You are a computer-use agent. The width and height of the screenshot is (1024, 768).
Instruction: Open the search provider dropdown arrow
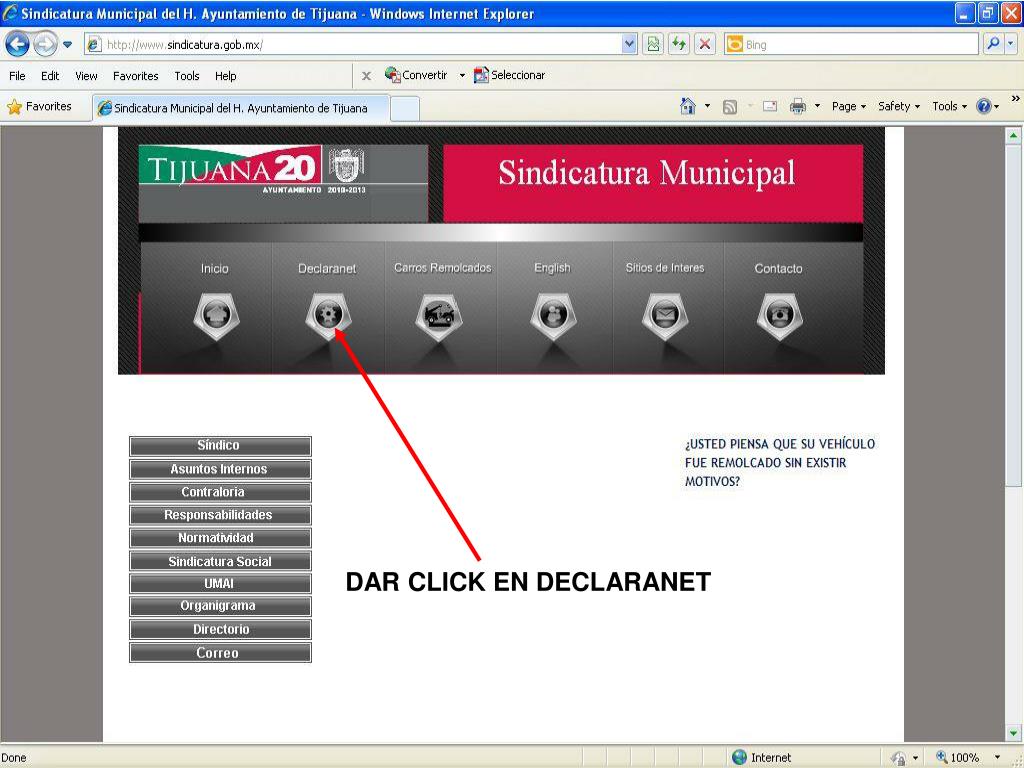(1011, 44)
